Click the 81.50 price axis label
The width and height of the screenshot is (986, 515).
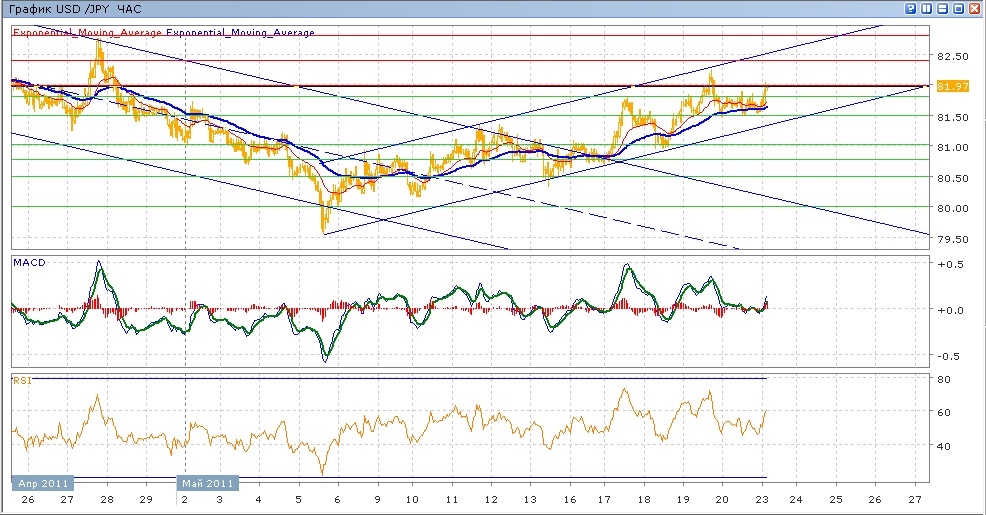tap(952, 117)
